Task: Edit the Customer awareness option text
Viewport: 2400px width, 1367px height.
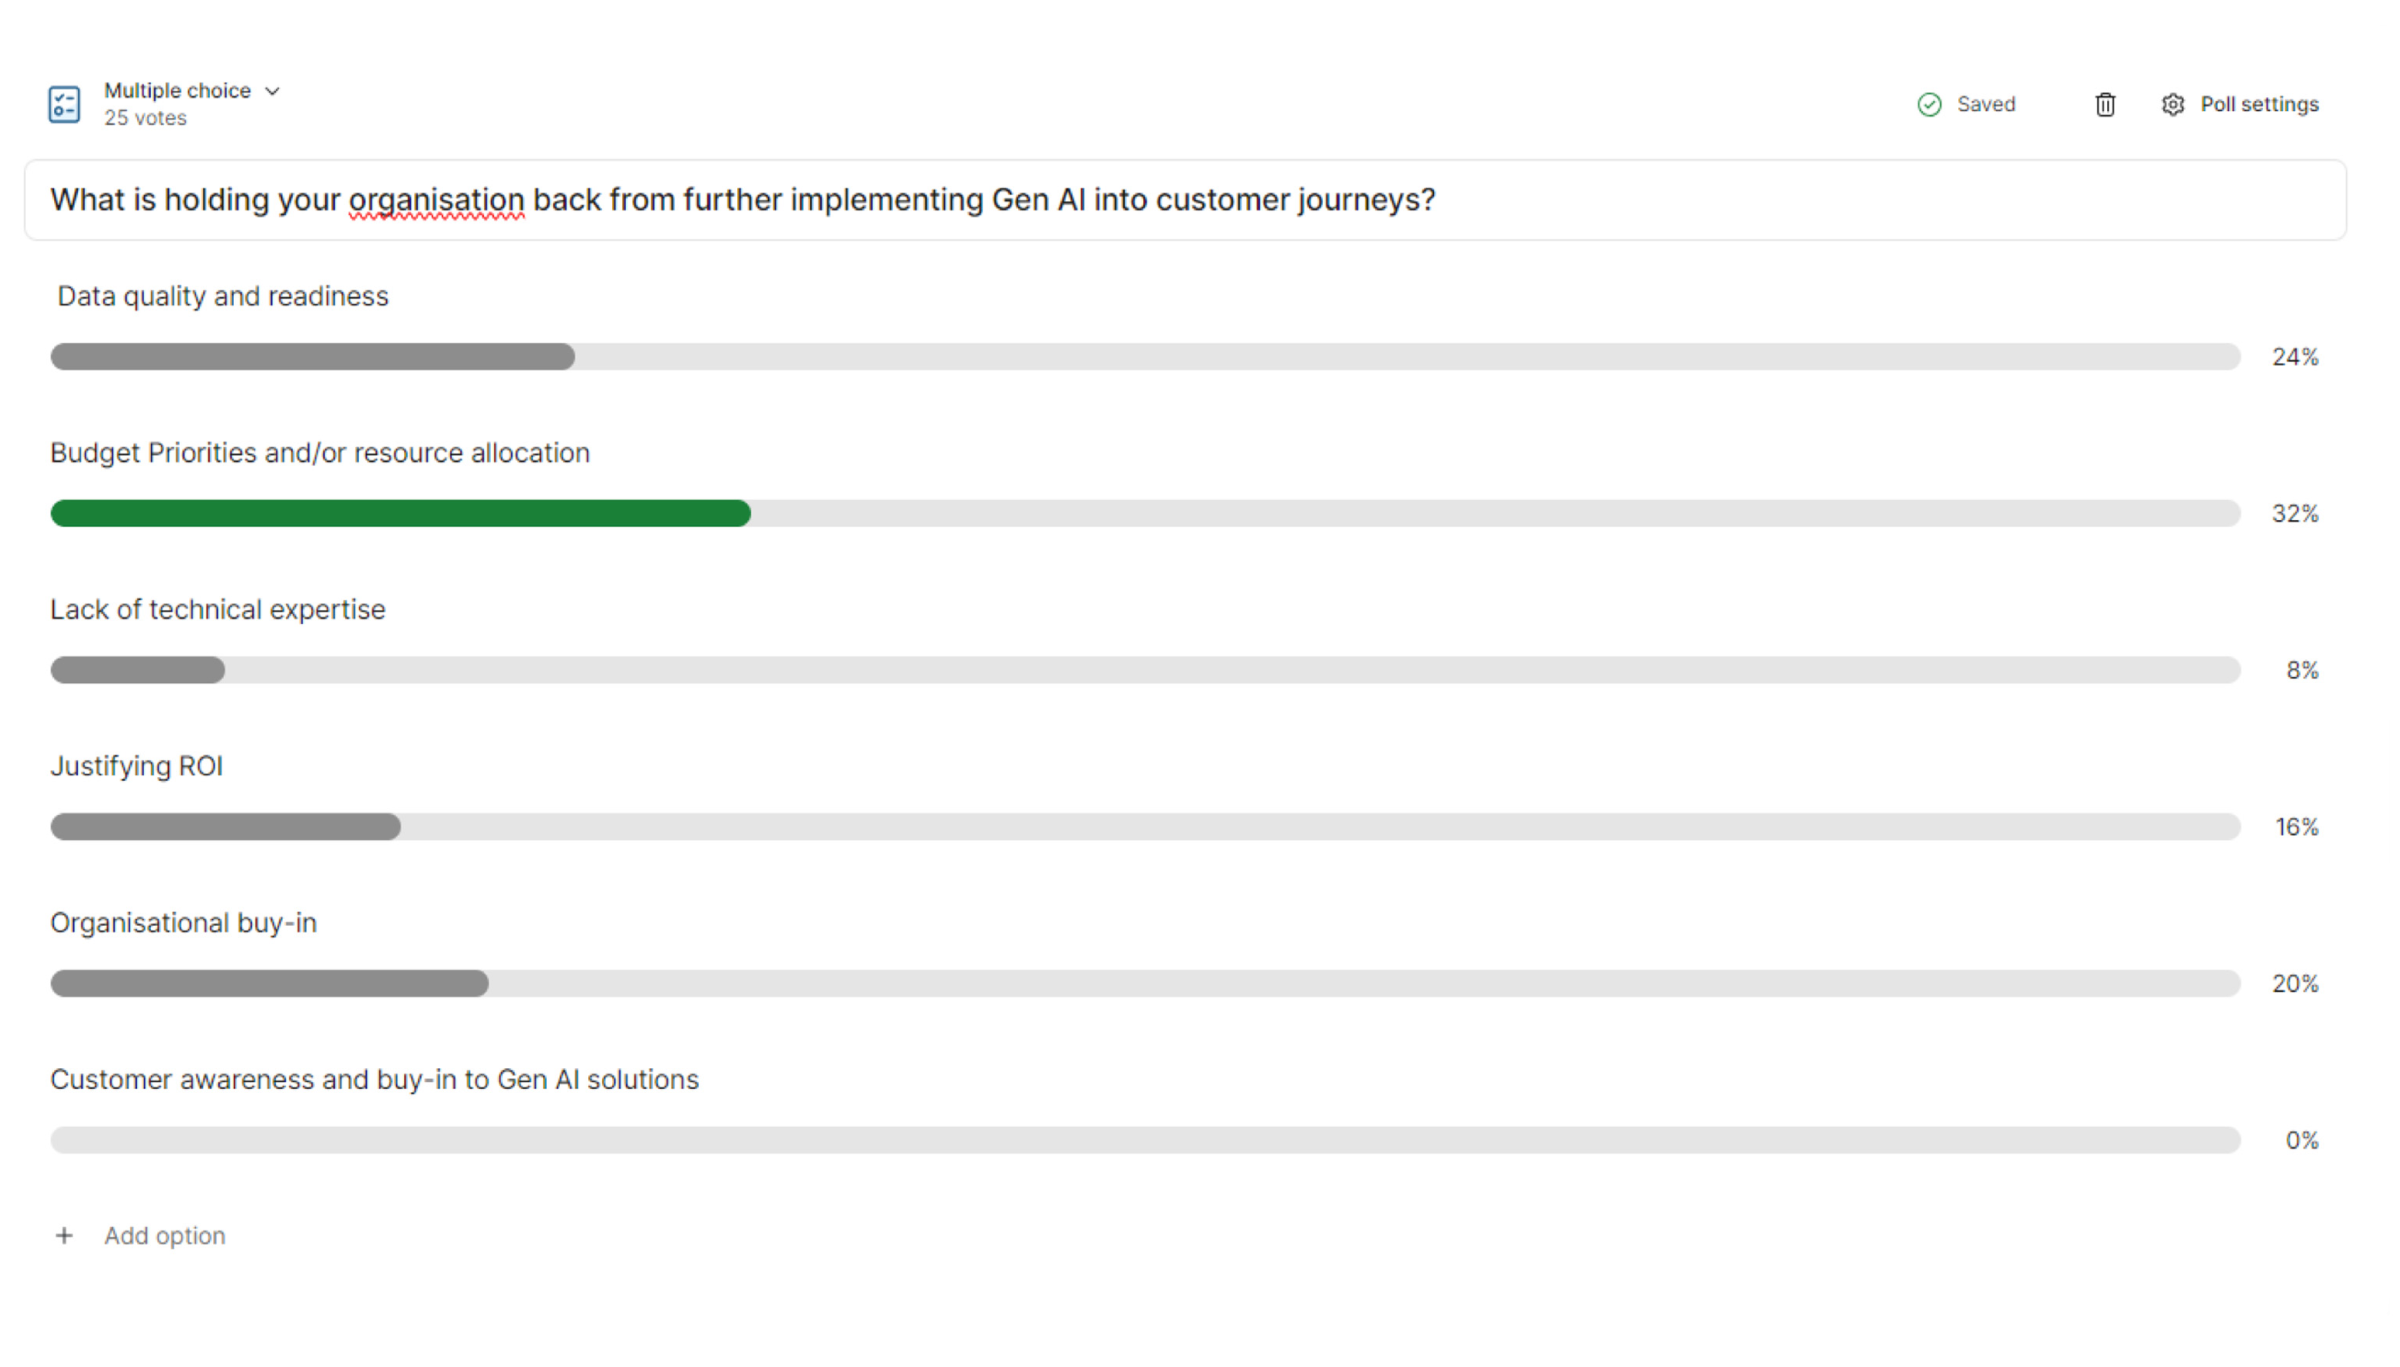Action: [x=375, y=1080]
